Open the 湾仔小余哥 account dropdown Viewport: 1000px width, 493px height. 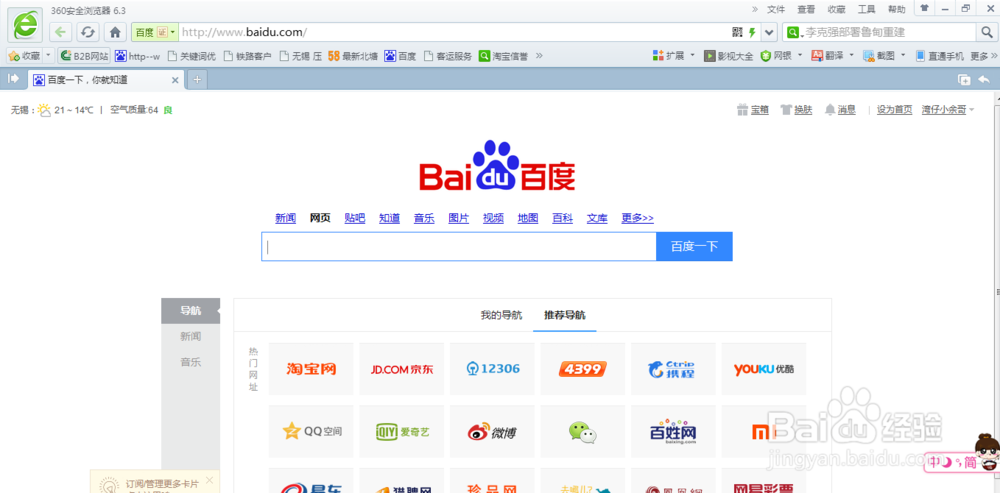pyautogui.click(x=948, y=110)
